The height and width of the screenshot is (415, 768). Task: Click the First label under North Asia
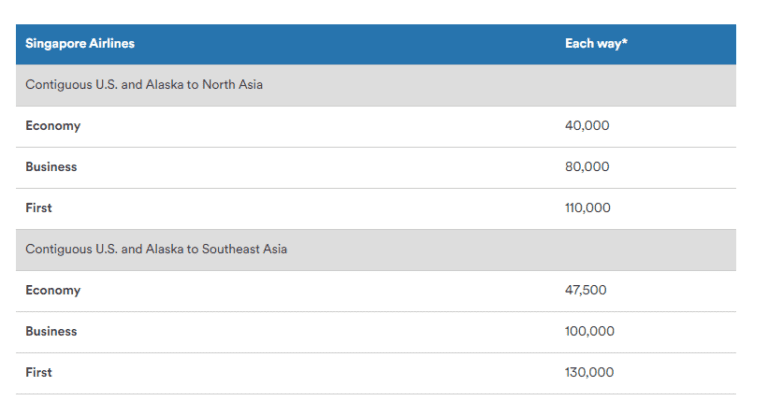tap(39, 208)
